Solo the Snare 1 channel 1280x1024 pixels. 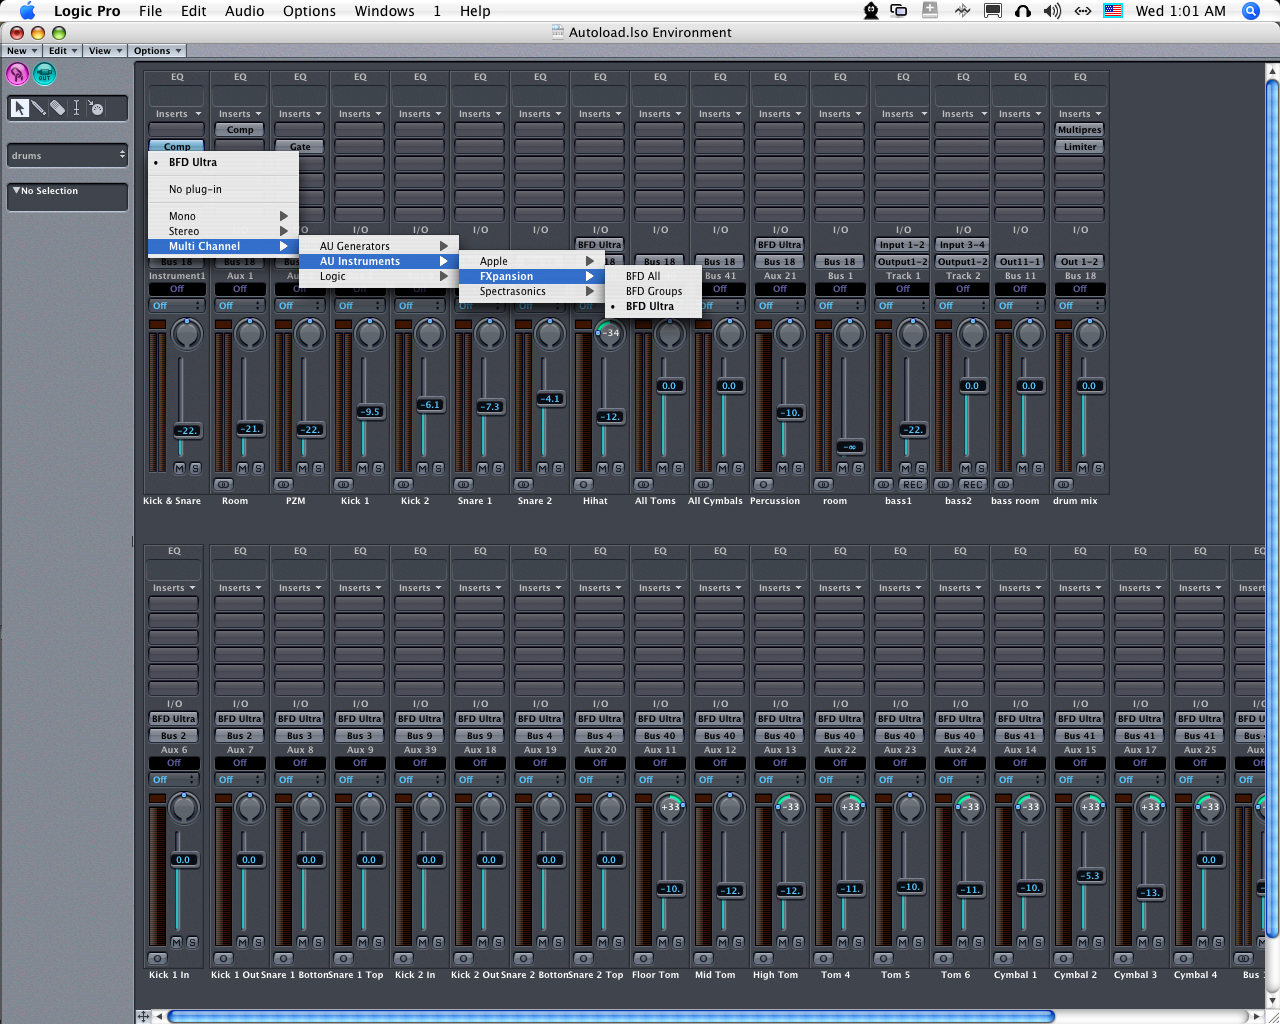(x=499, y=468)
